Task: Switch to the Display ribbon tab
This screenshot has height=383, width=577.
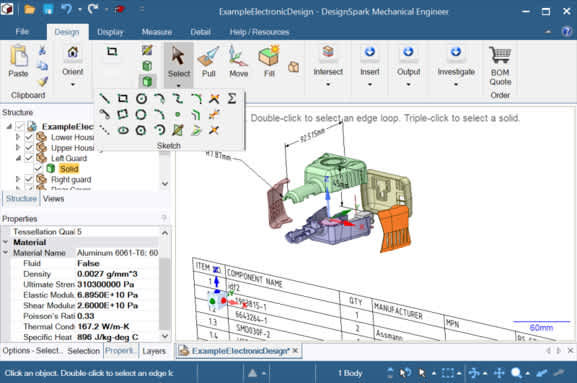Action: point(110,32)
